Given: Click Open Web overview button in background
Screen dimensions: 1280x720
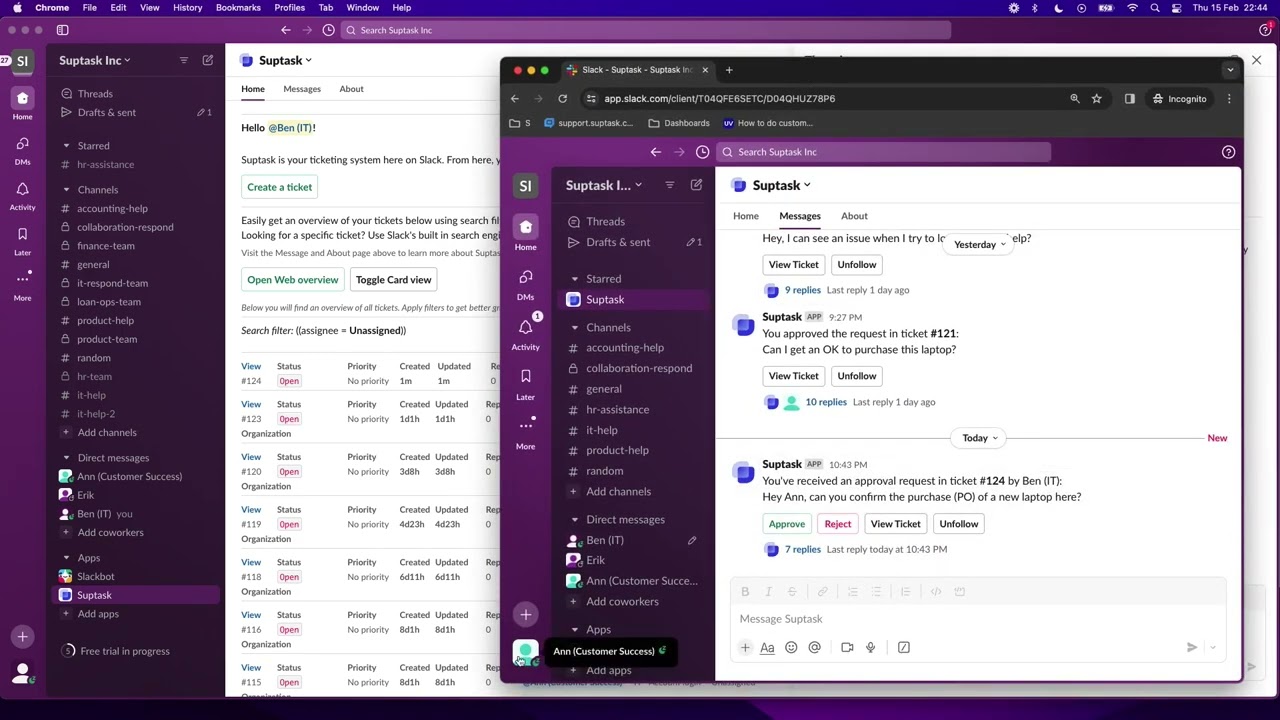Looking at the screenshot, I should [x=293, y=280].
